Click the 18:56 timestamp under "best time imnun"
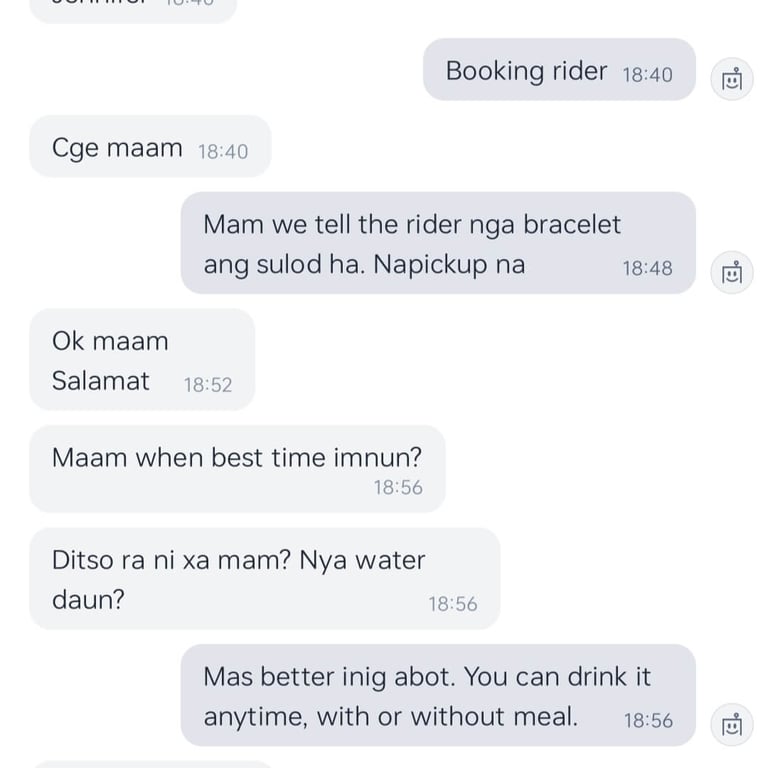 pos(398,487)
